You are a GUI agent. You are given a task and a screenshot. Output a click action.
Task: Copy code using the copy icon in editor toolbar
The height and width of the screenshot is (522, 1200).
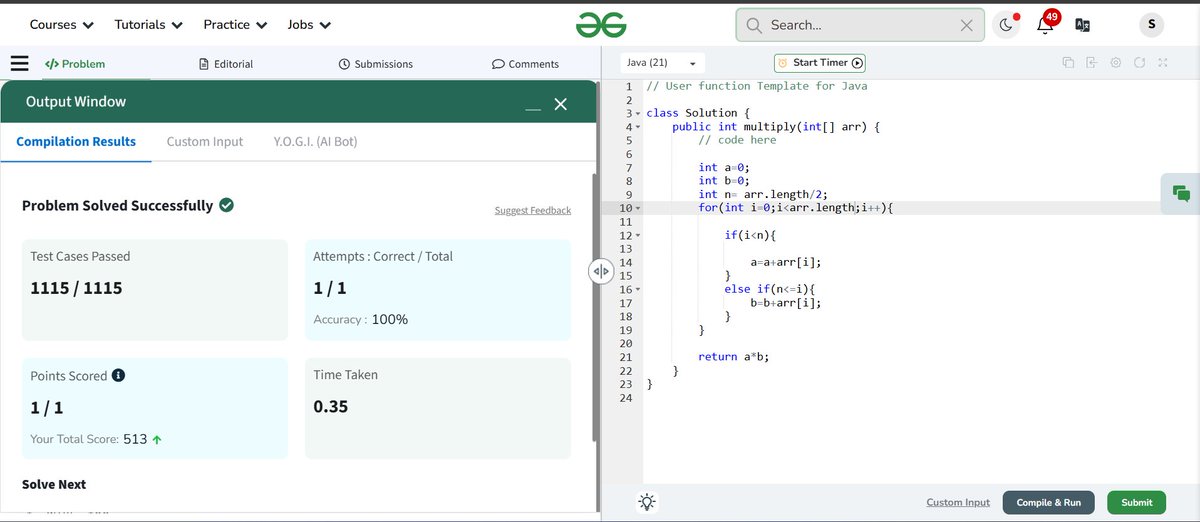click(1068, 63)
